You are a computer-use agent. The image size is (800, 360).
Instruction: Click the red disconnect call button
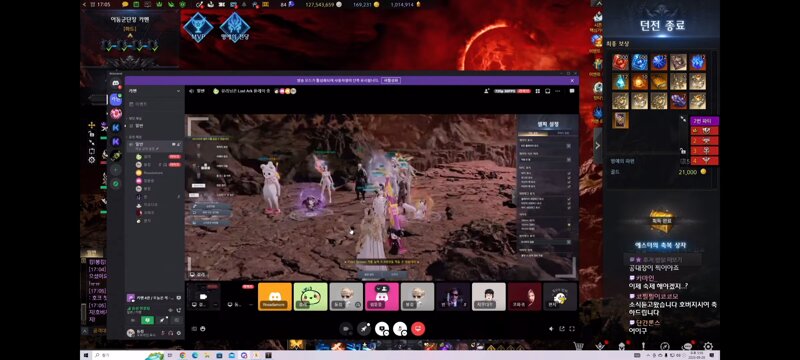[418, 329]
